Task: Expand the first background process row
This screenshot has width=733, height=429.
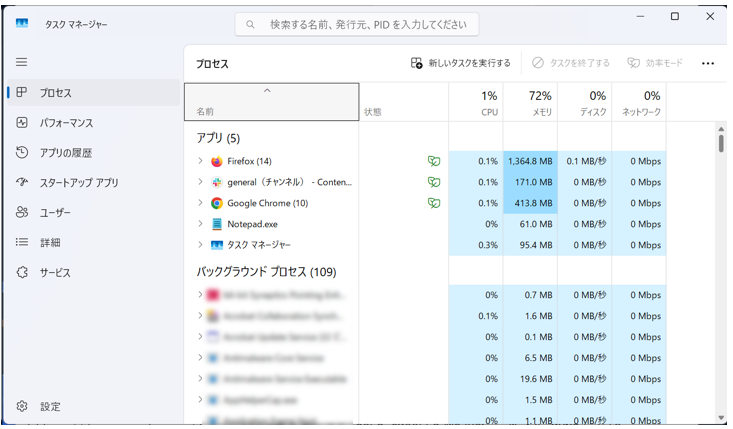Action: pos(200,294)
